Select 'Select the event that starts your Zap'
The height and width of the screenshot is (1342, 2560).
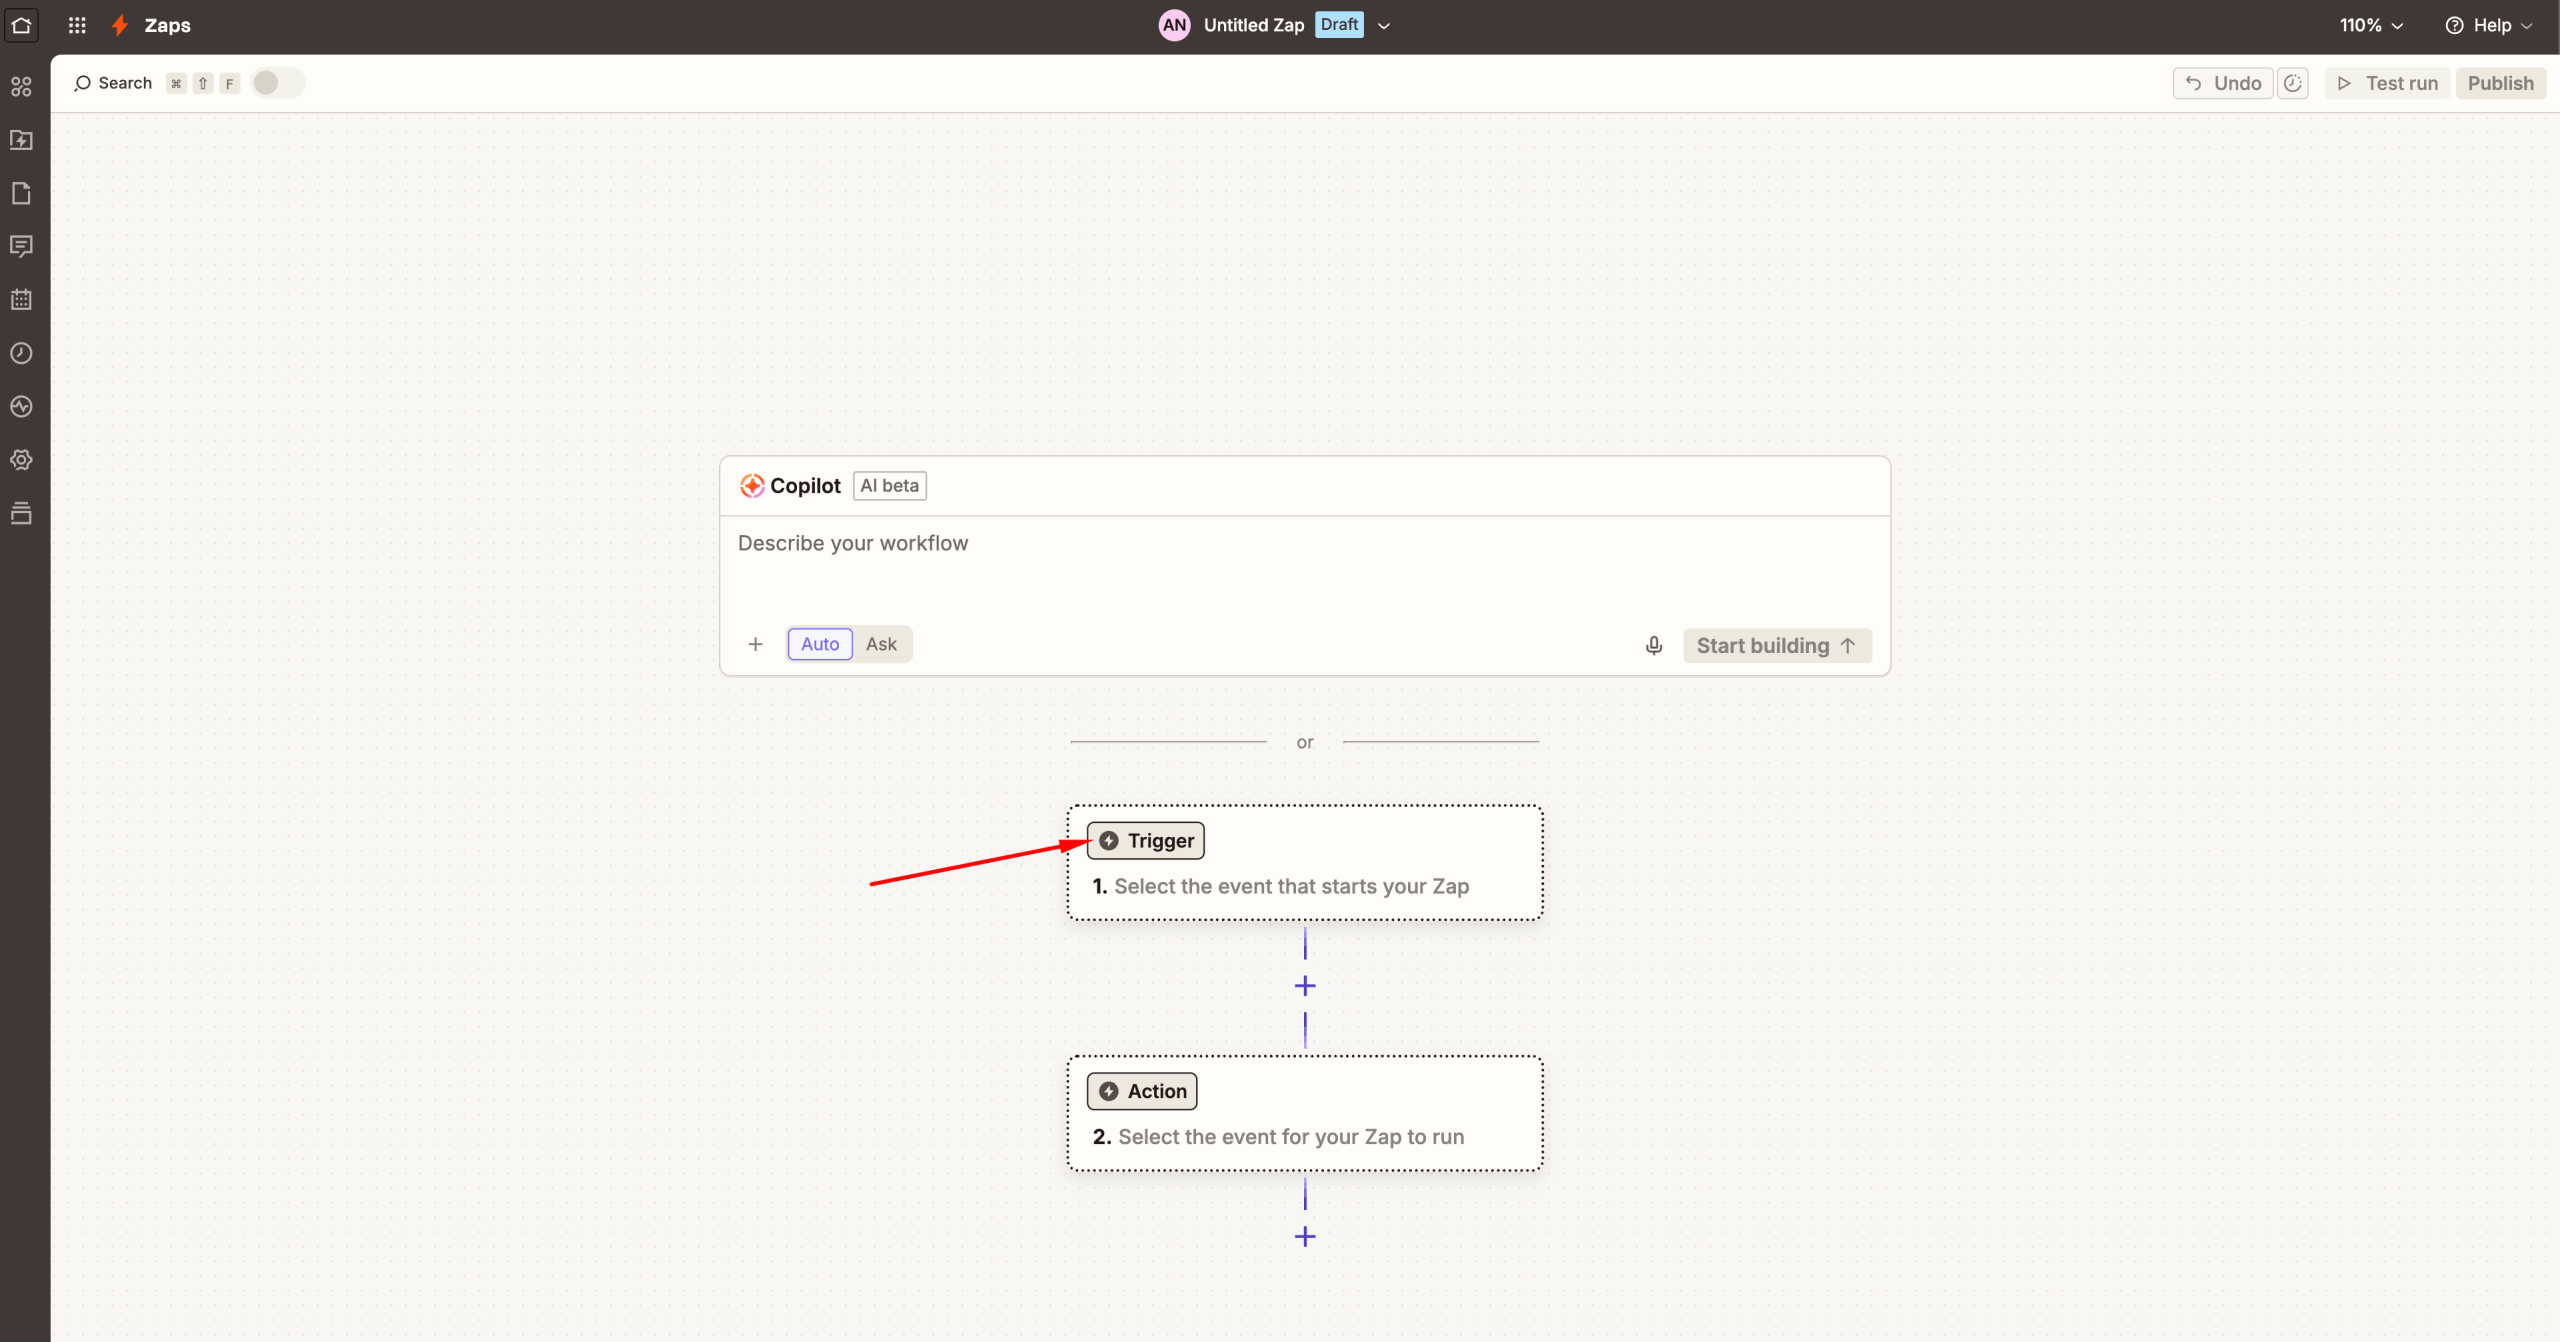[1291, 886]
